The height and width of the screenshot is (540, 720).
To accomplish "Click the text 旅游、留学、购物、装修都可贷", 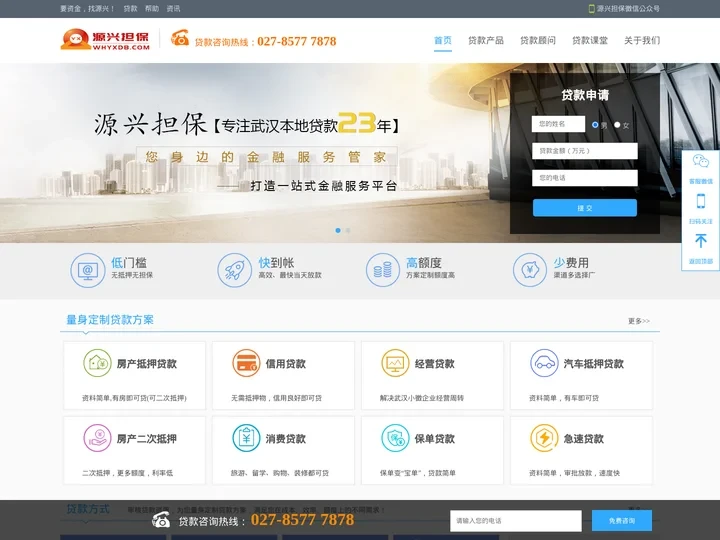I will pyautogui.click(x=280, y=473).
